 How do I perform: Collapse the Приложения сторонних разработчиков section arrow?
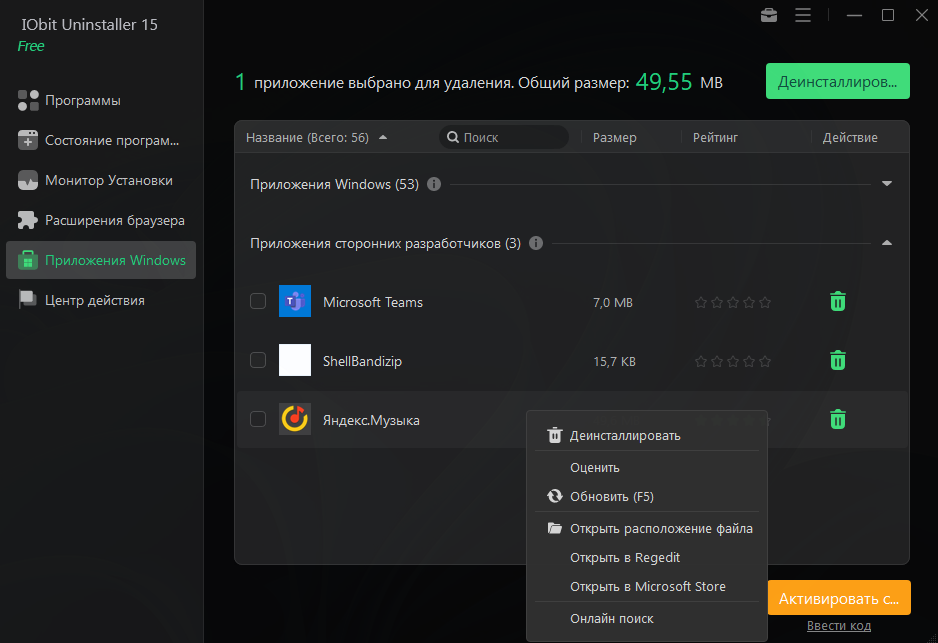coord(887,243)
